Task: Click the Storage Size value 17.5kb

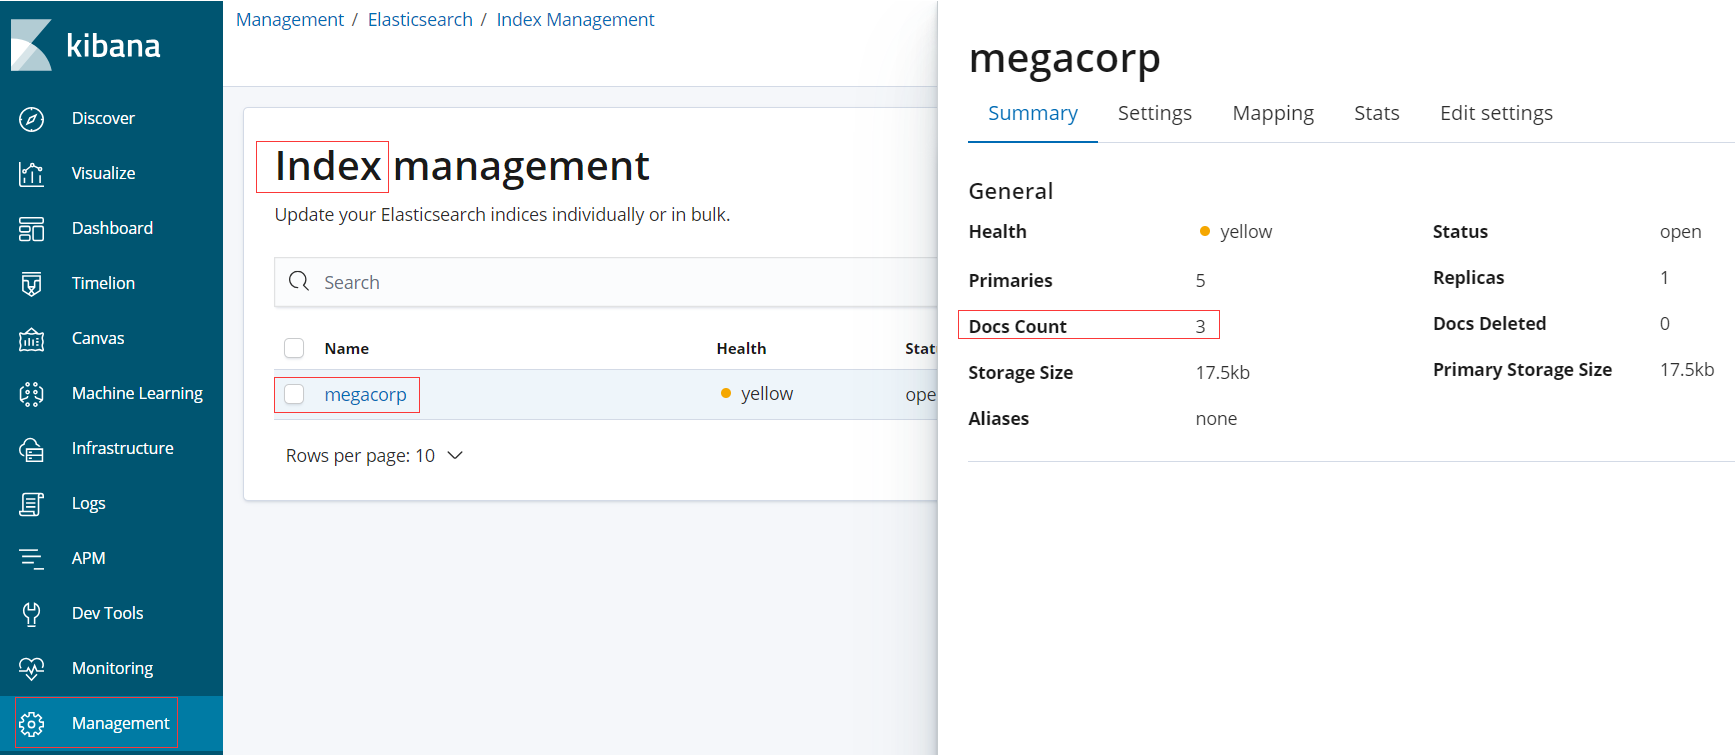Action: click(1223, 372)
